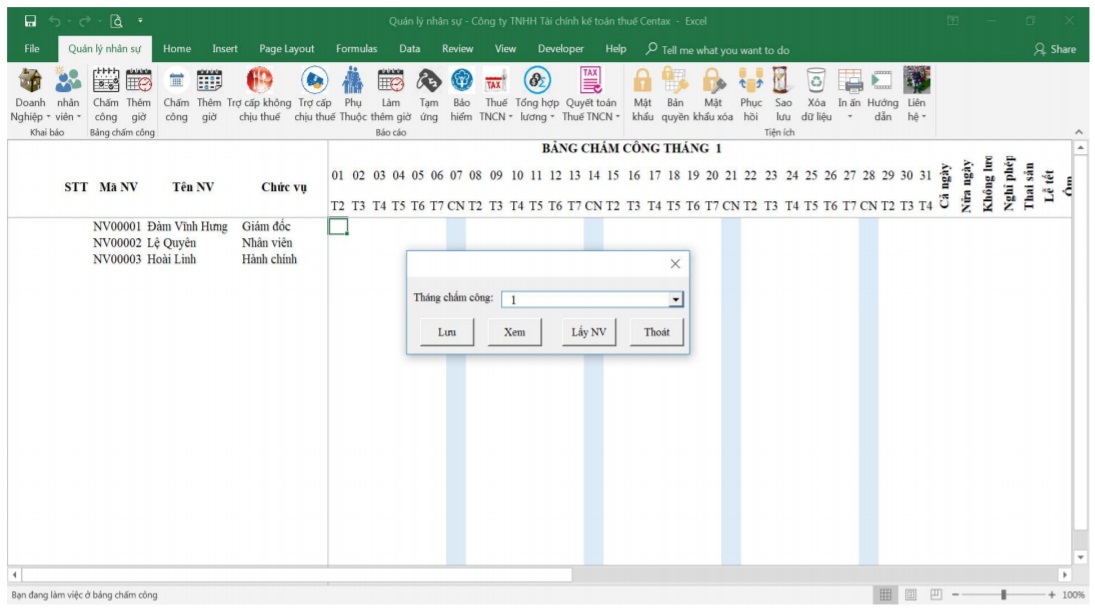Switch to Page Layout view in status bar
This screenshot has height=612, width=1095.
910,595
